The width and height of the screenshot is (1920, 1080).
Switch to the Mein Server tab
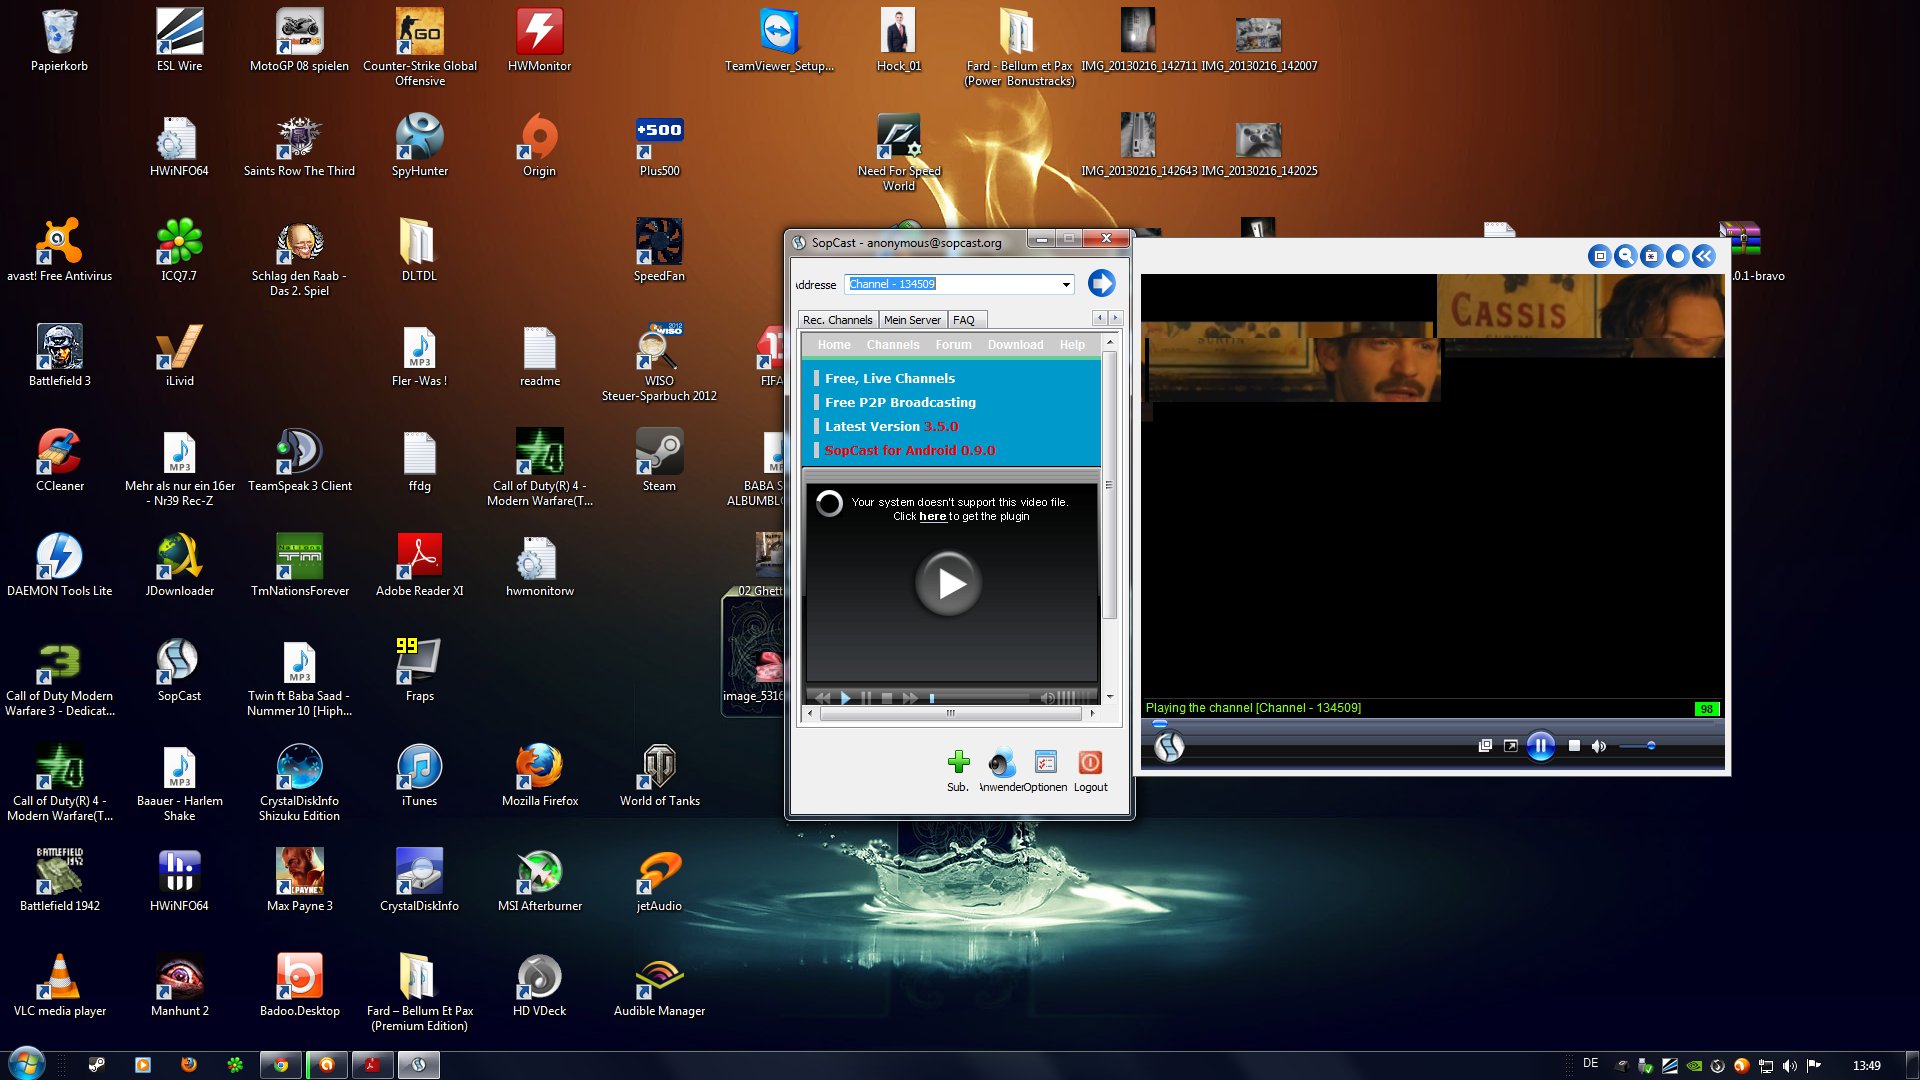click(x=912, y=320)
